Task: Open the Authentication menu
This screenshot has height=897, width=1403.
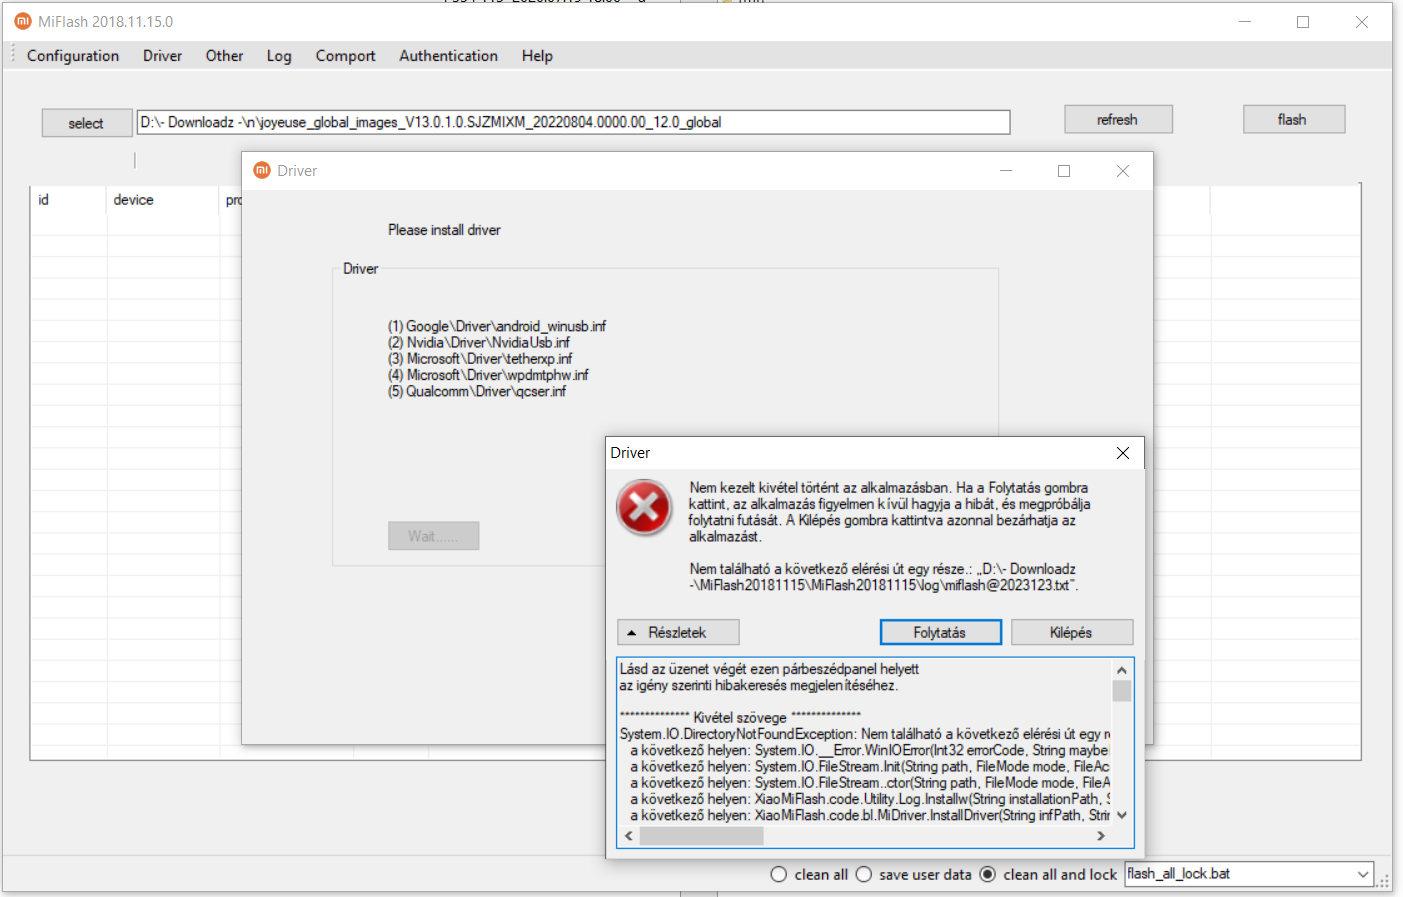Action: [448, 56]
